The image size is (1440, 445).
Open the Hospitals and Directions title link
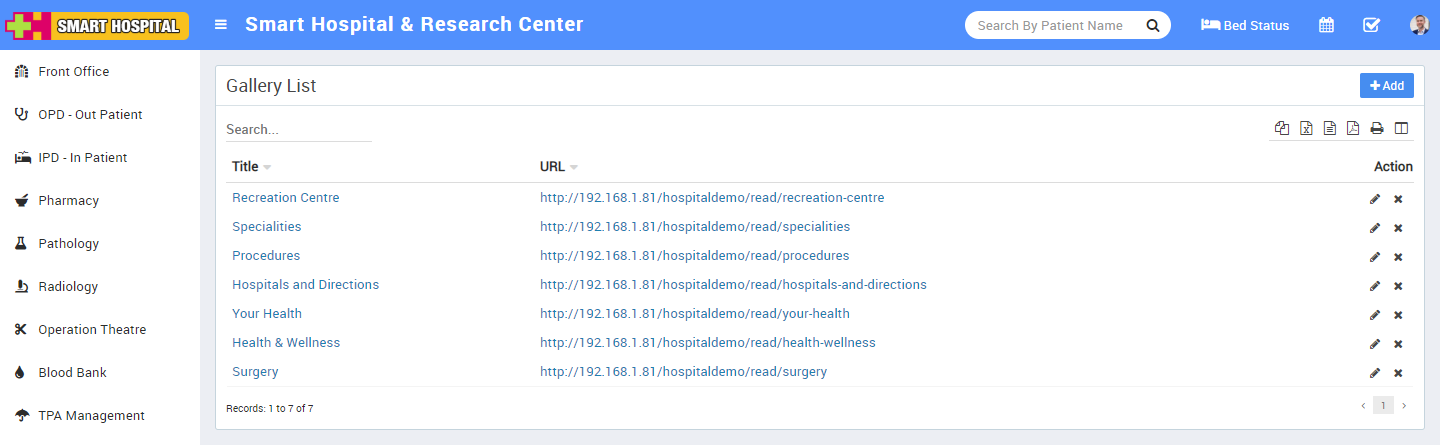tap(305, 285)
